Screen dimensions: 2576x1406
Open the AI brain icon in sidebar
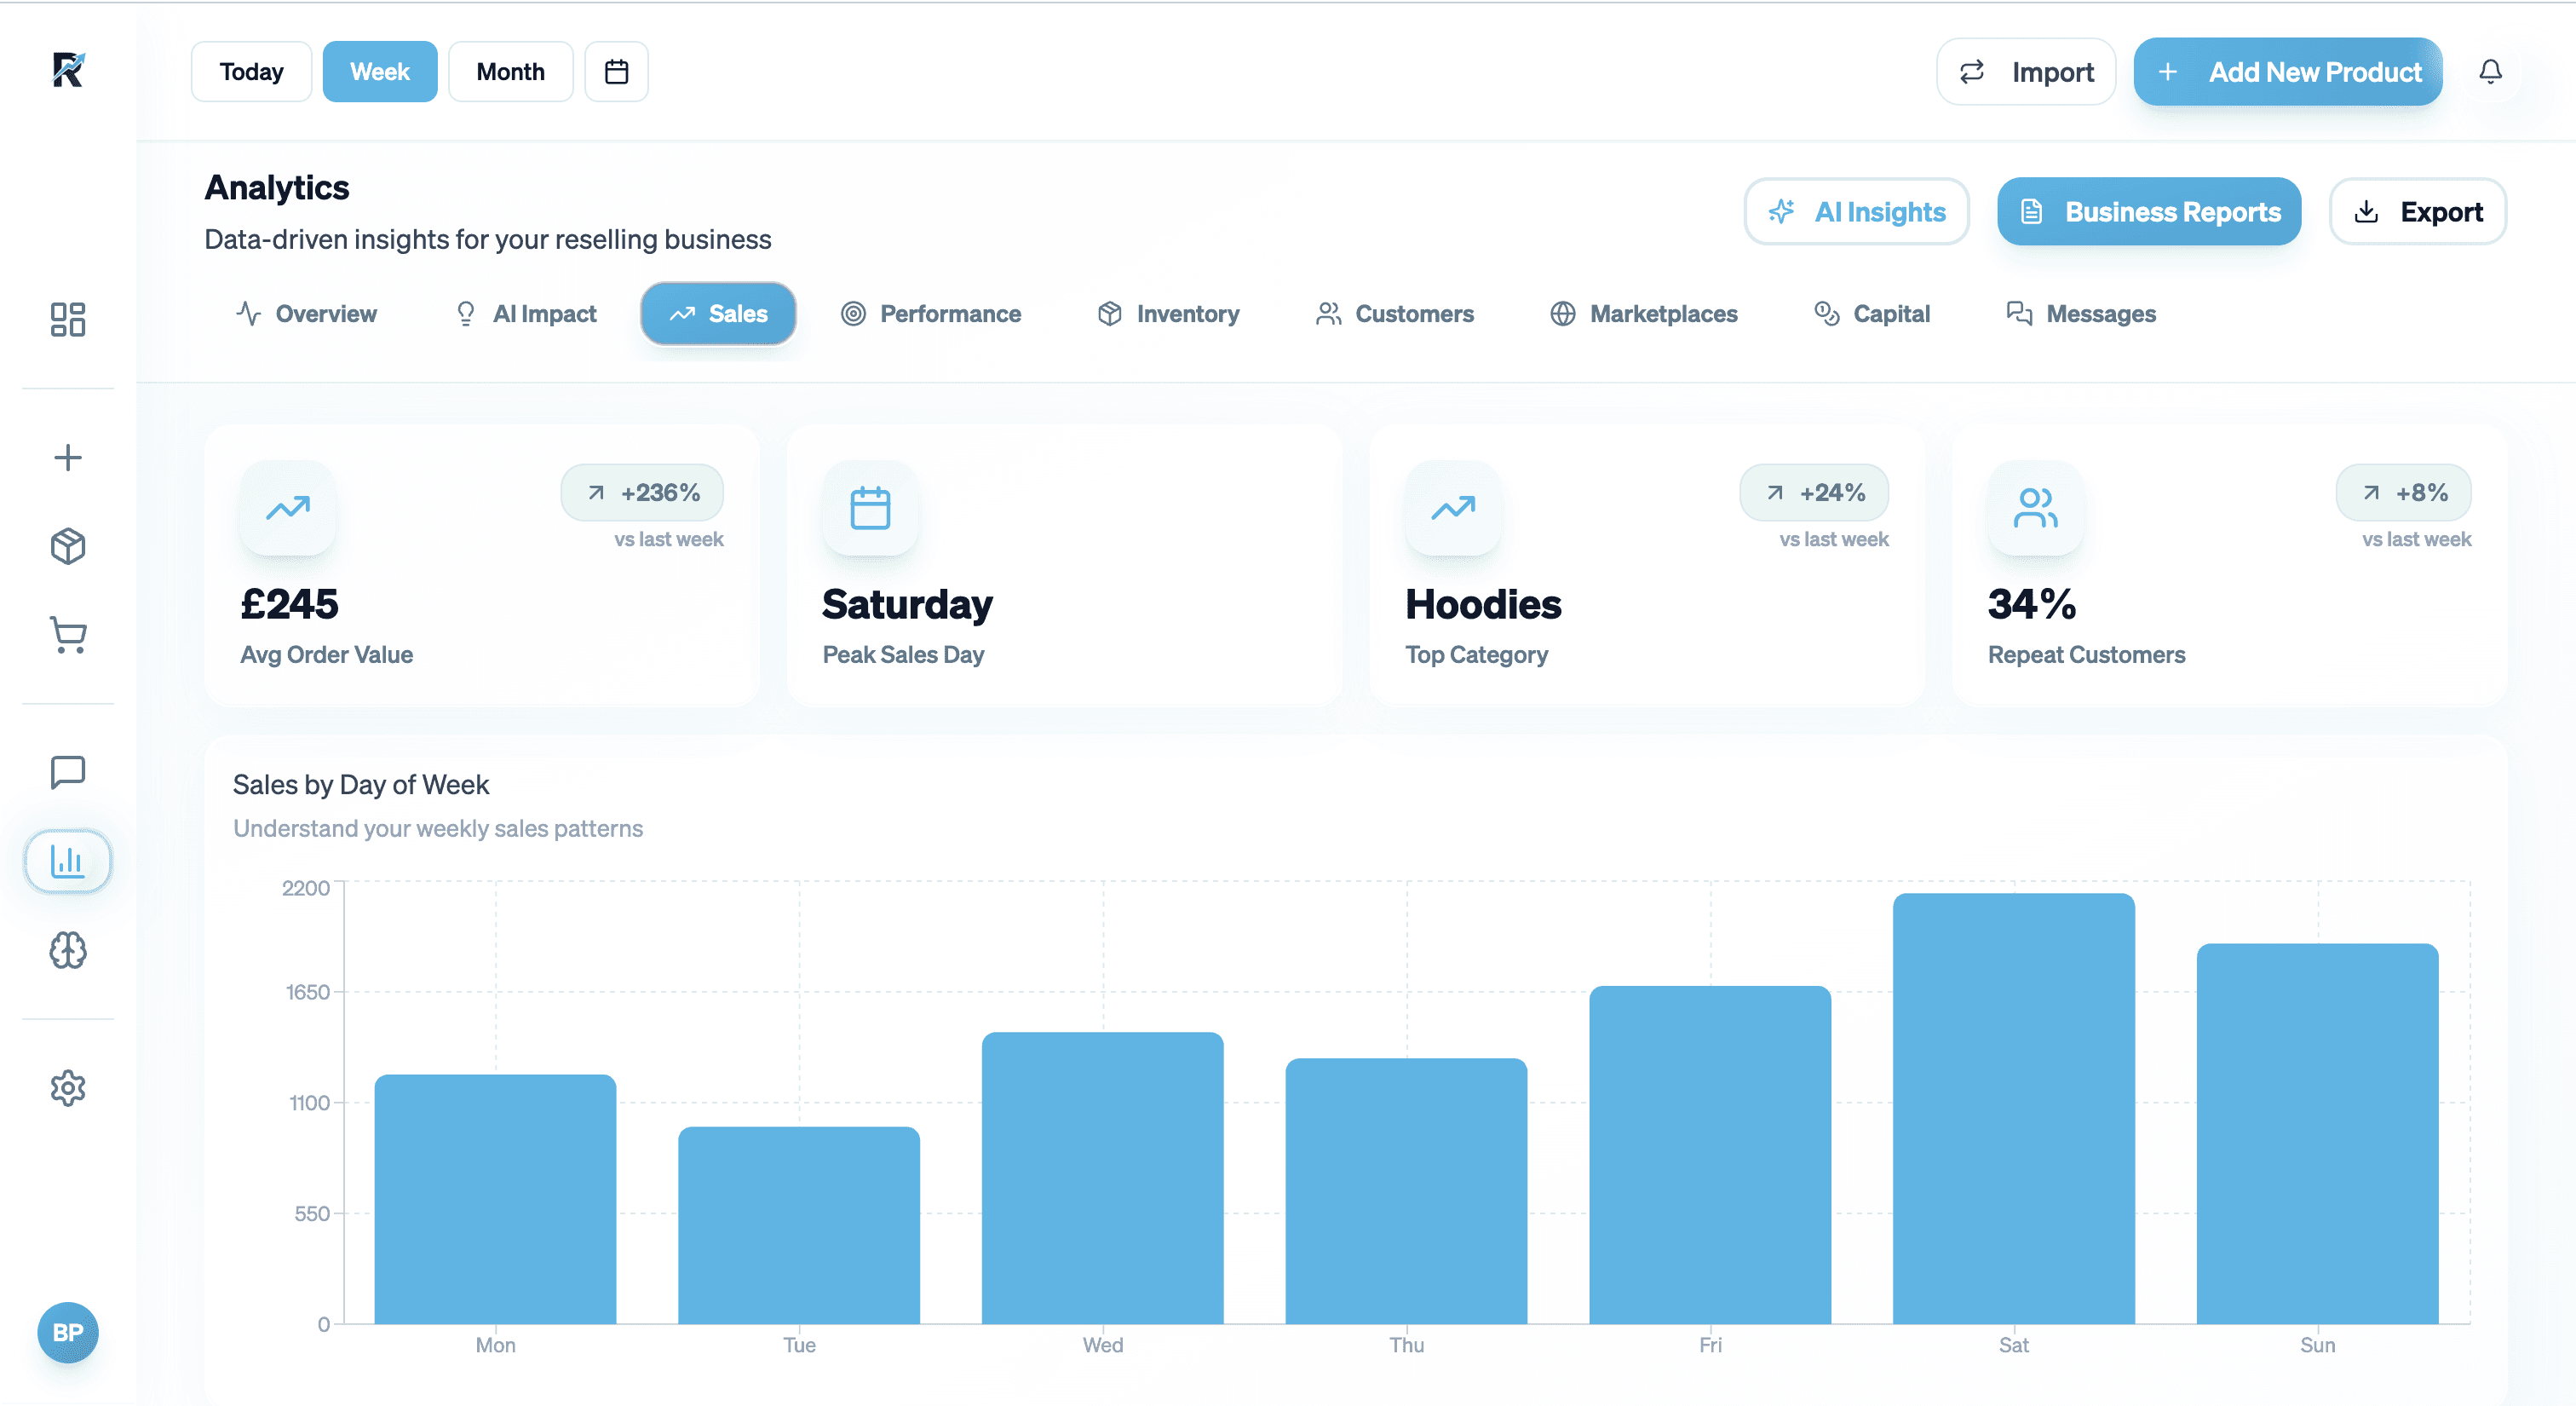[x=67, y=950]
